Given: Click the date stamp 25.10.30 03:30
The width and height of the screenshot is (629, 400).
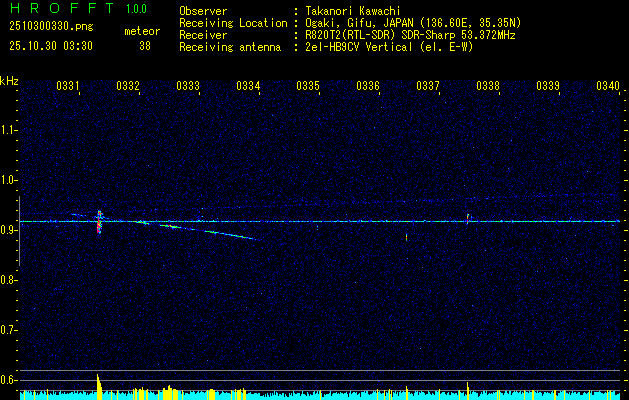Looking at the screenshot, I should click(x=51, y=46).
